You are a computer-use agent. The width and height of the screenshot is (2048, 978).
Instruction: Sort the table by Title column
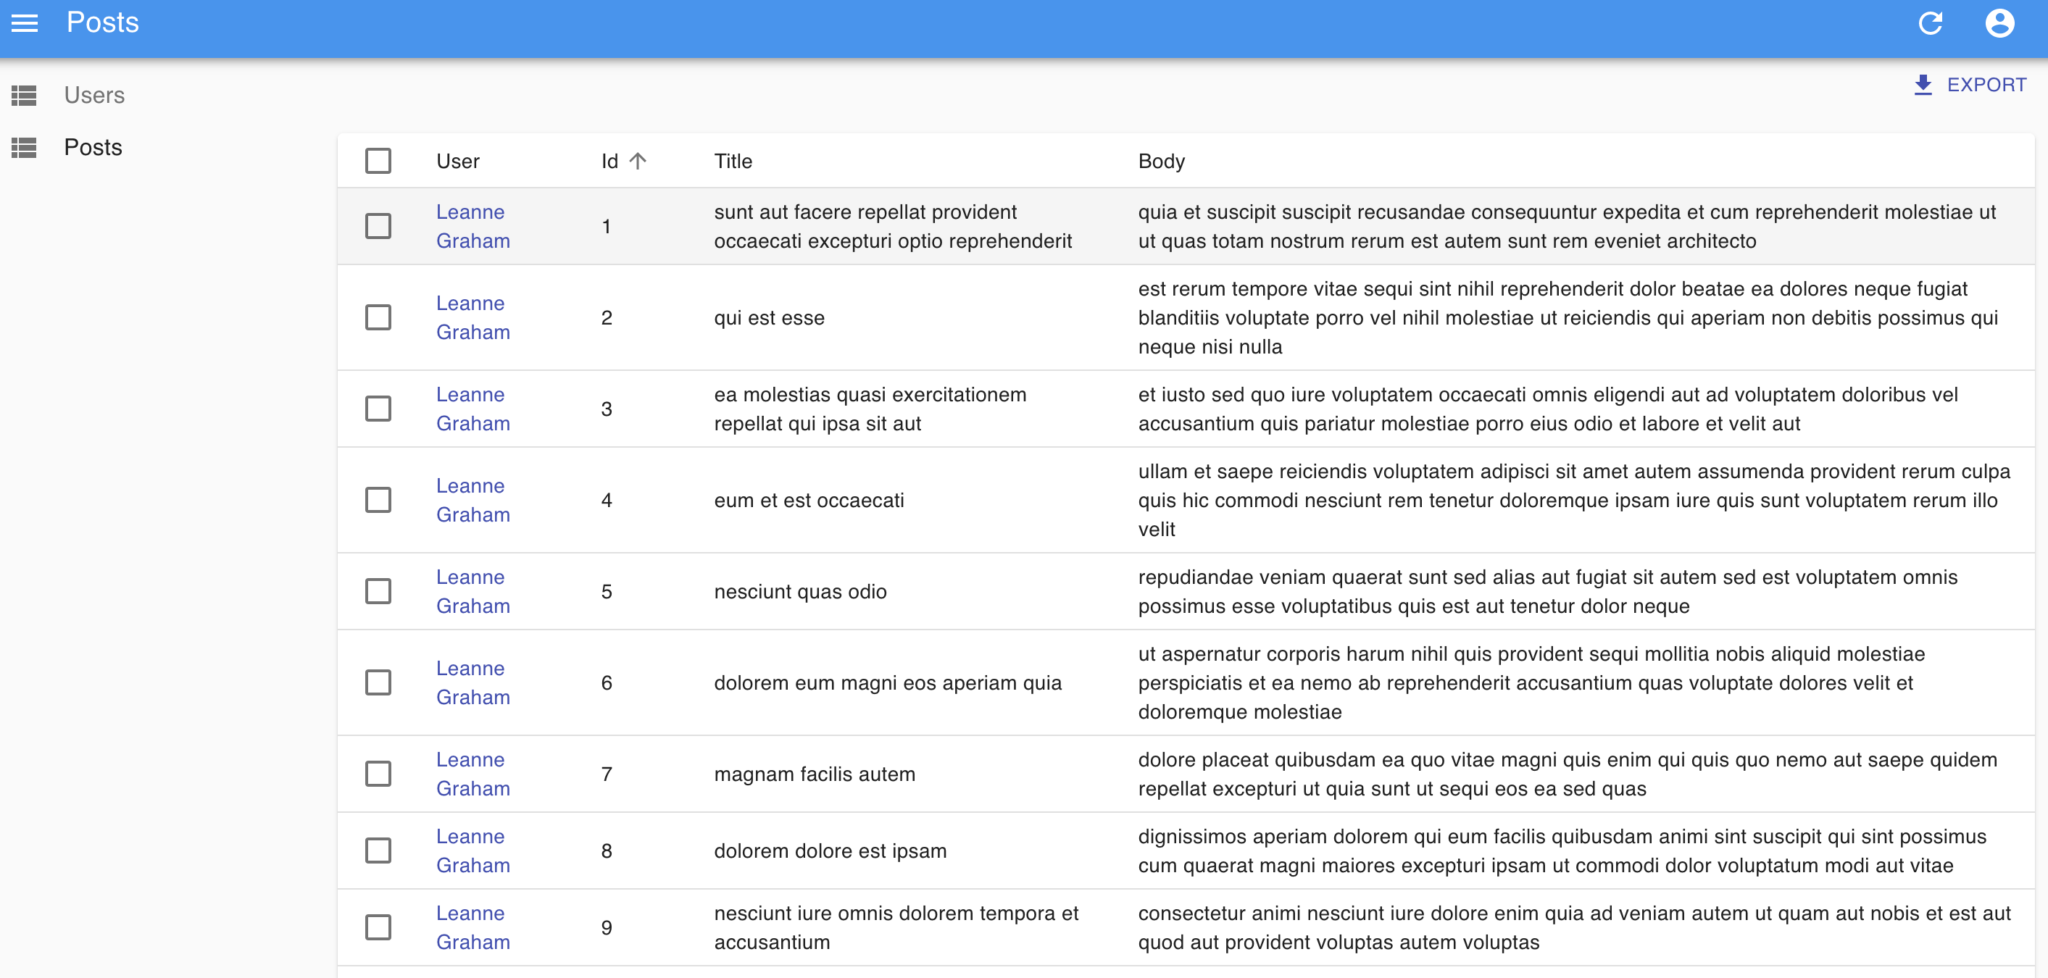[x=733, y=160]
